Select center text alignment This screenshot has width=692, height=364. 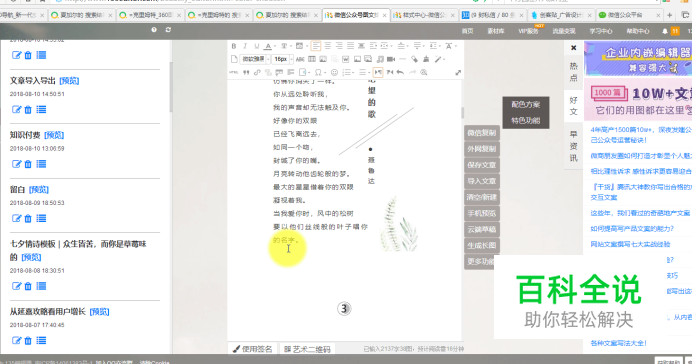pos(327,46)
